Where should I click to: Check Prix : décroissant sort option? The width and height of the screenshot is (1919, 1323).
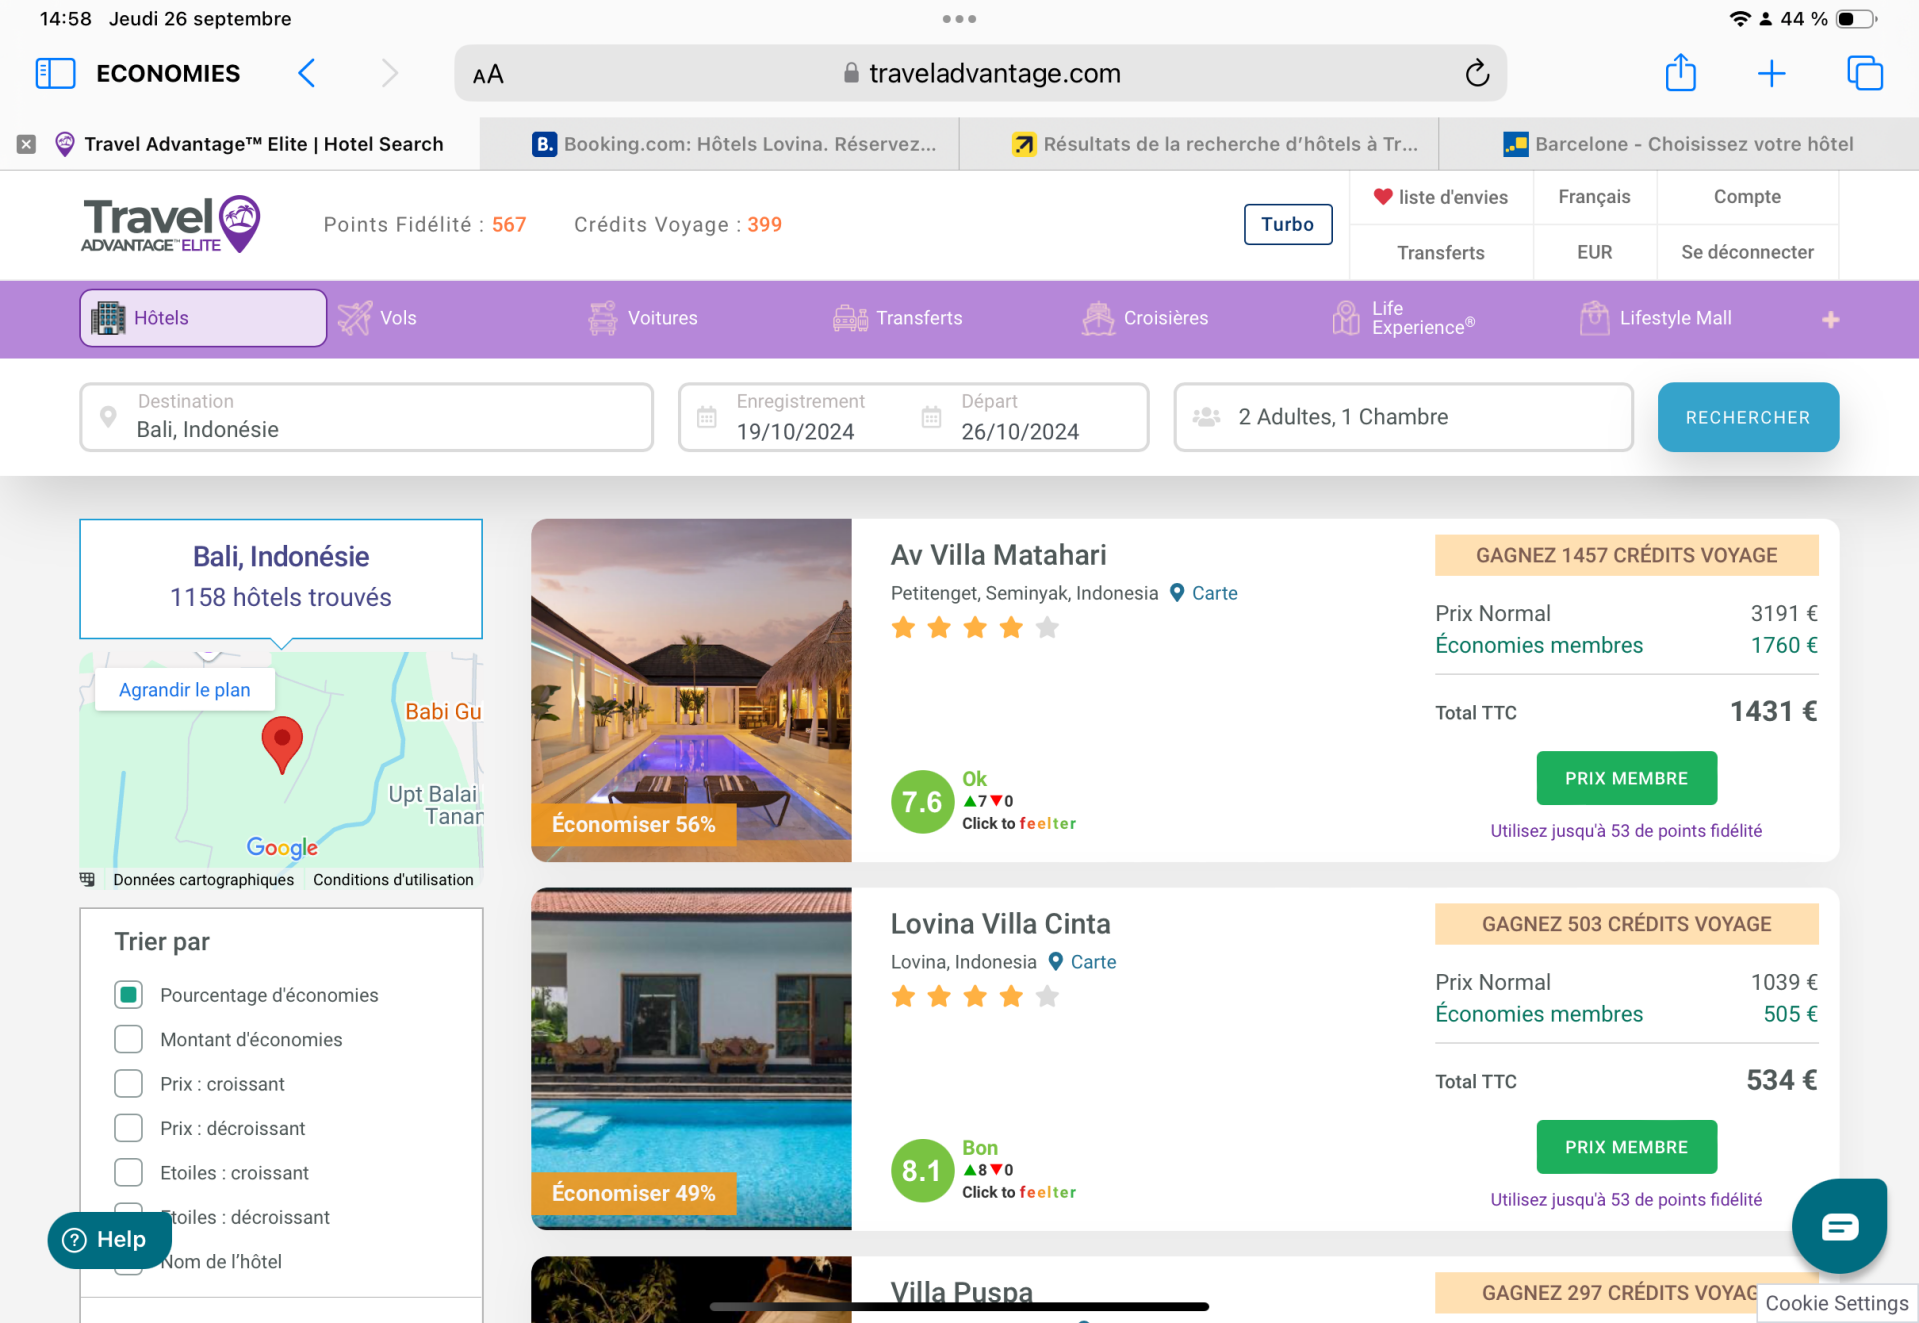pyautogui.click(x=128, y=1128)
